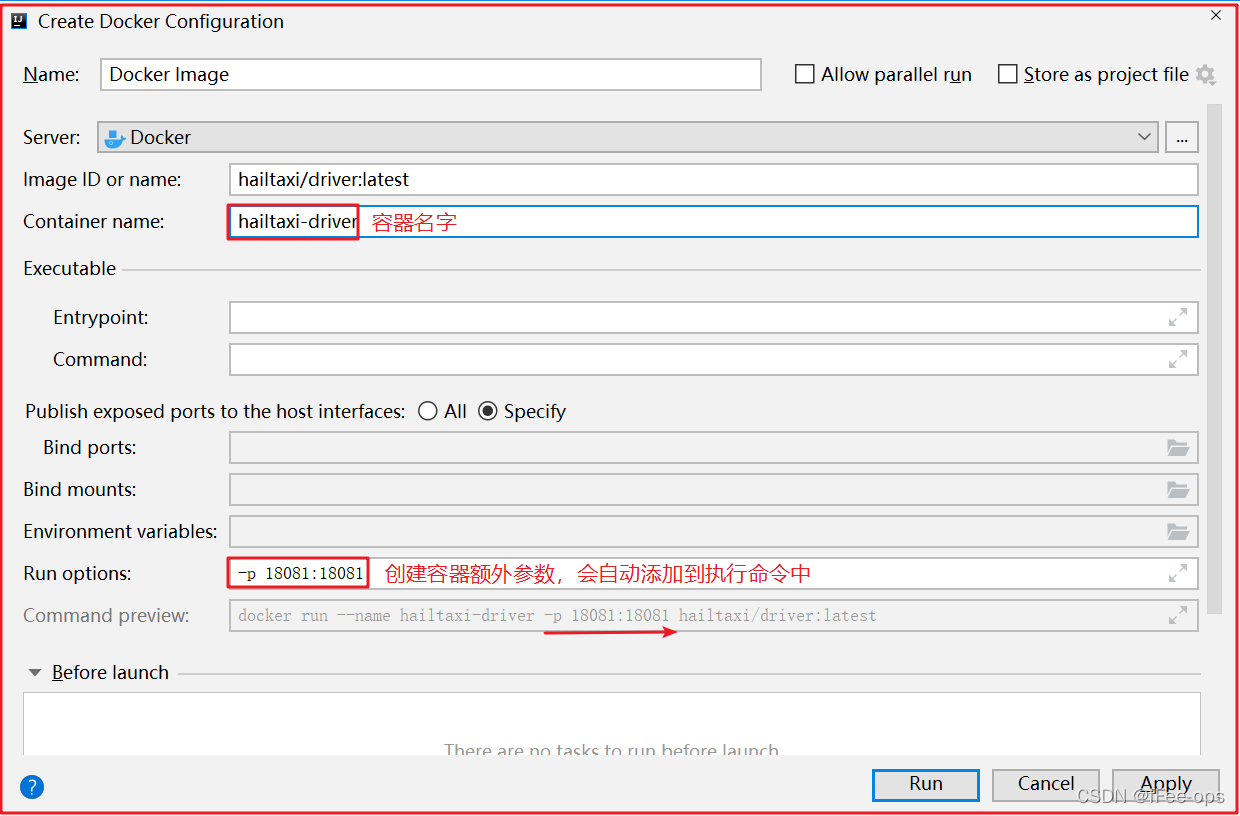
Task: Open the help question mark icon
Action: pos(32,787)
